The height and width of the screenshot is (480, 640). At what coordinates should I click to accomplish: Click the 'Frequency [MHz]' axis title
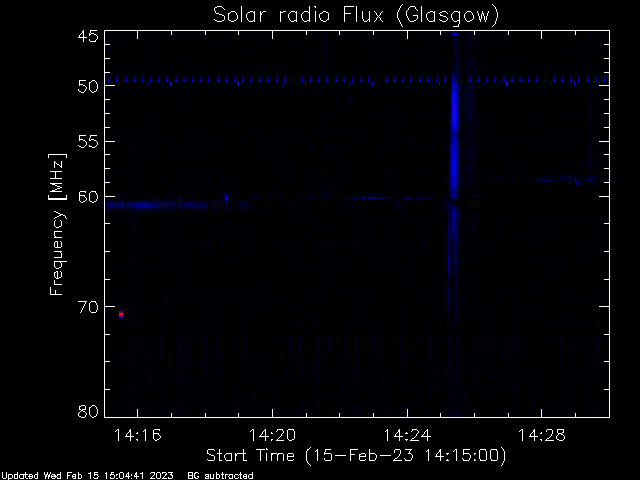57,224
